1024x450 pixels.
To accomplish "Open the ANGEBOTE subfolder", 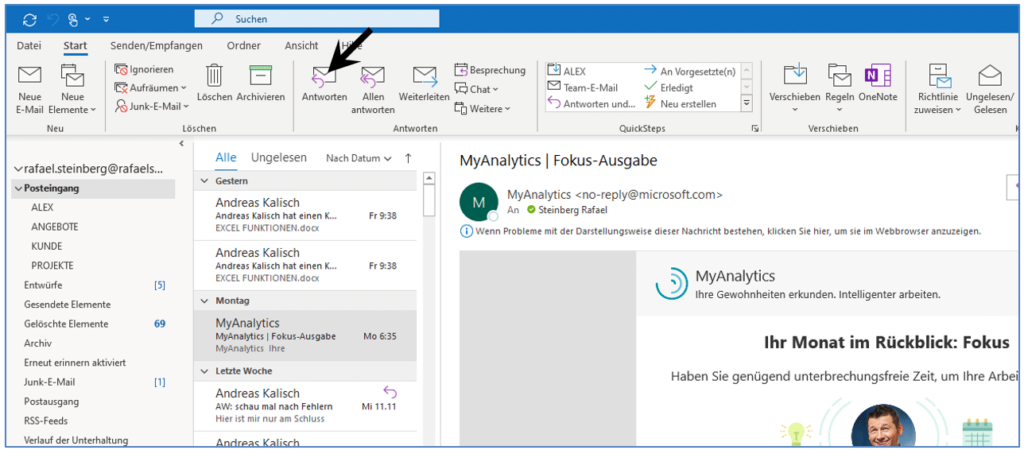I will point(55,227).
